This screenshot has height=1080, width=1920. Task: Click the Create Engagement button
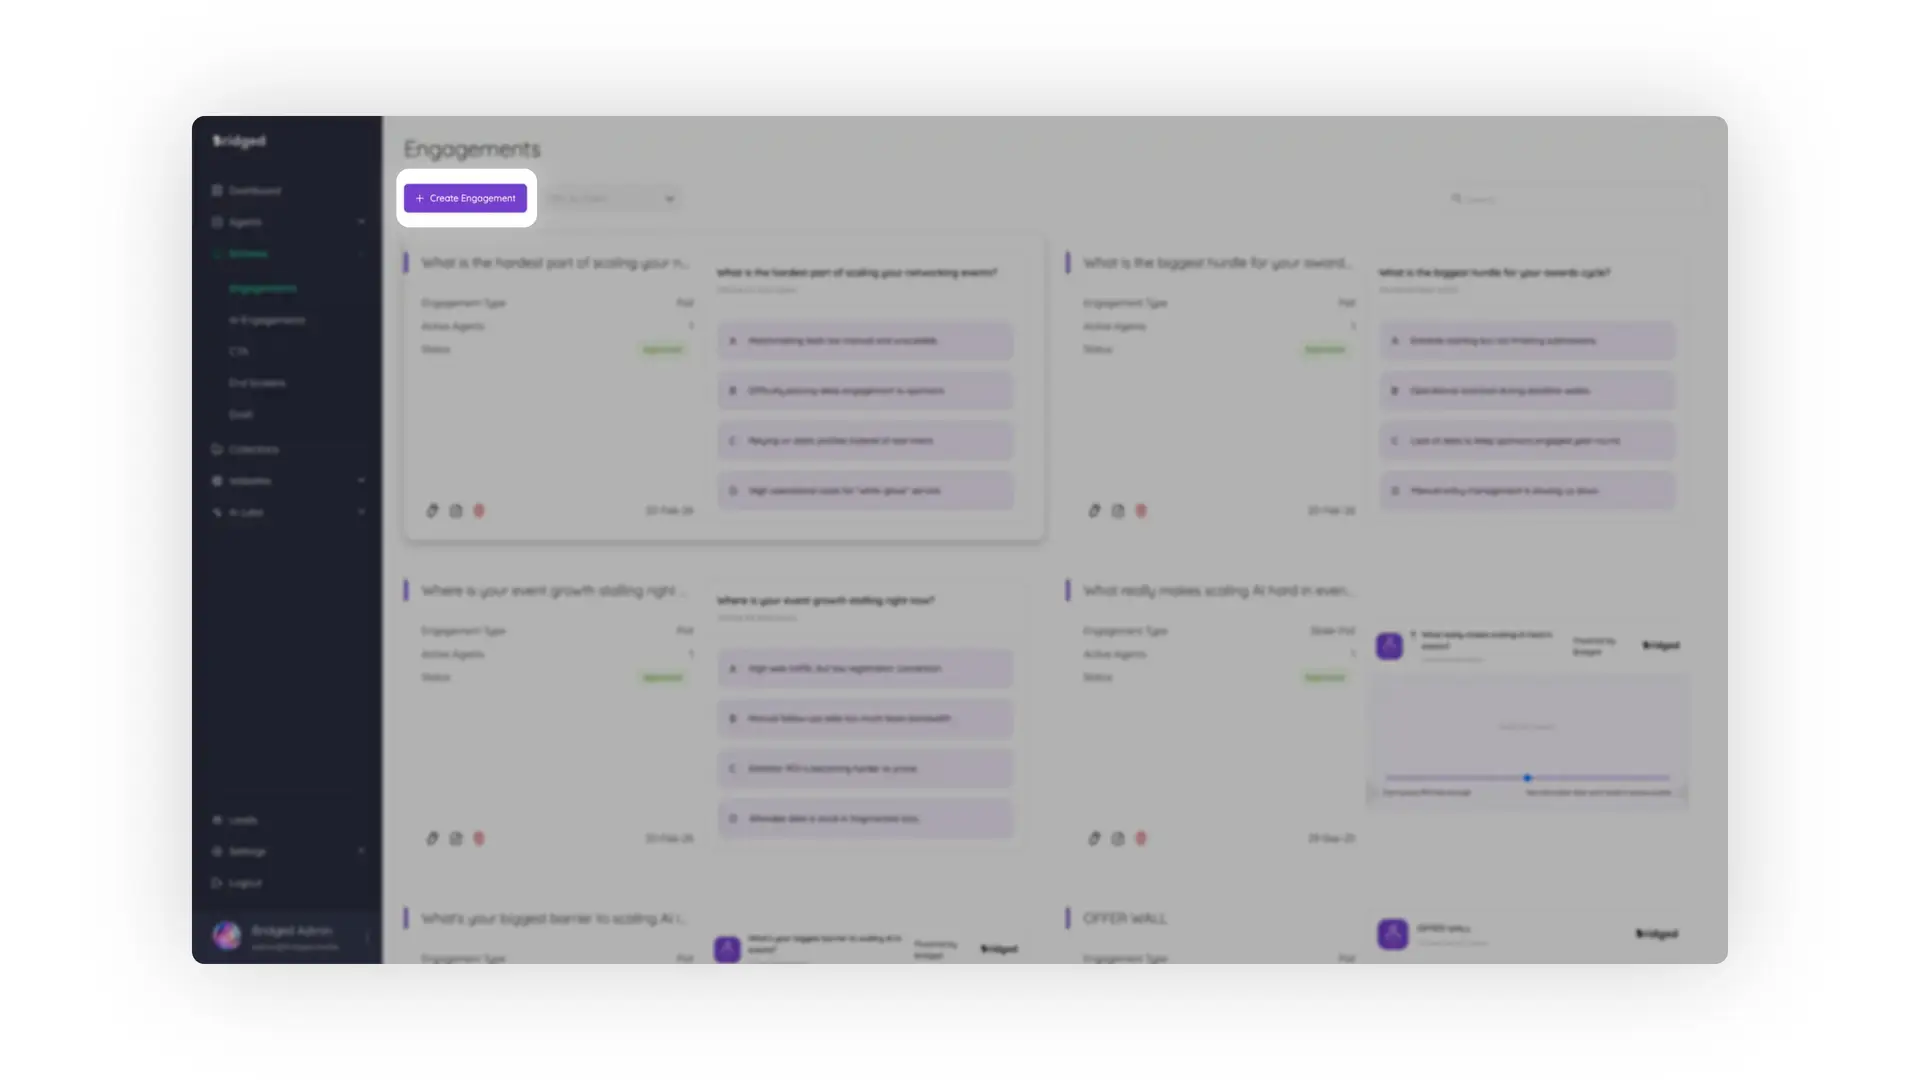coord(466,198)
